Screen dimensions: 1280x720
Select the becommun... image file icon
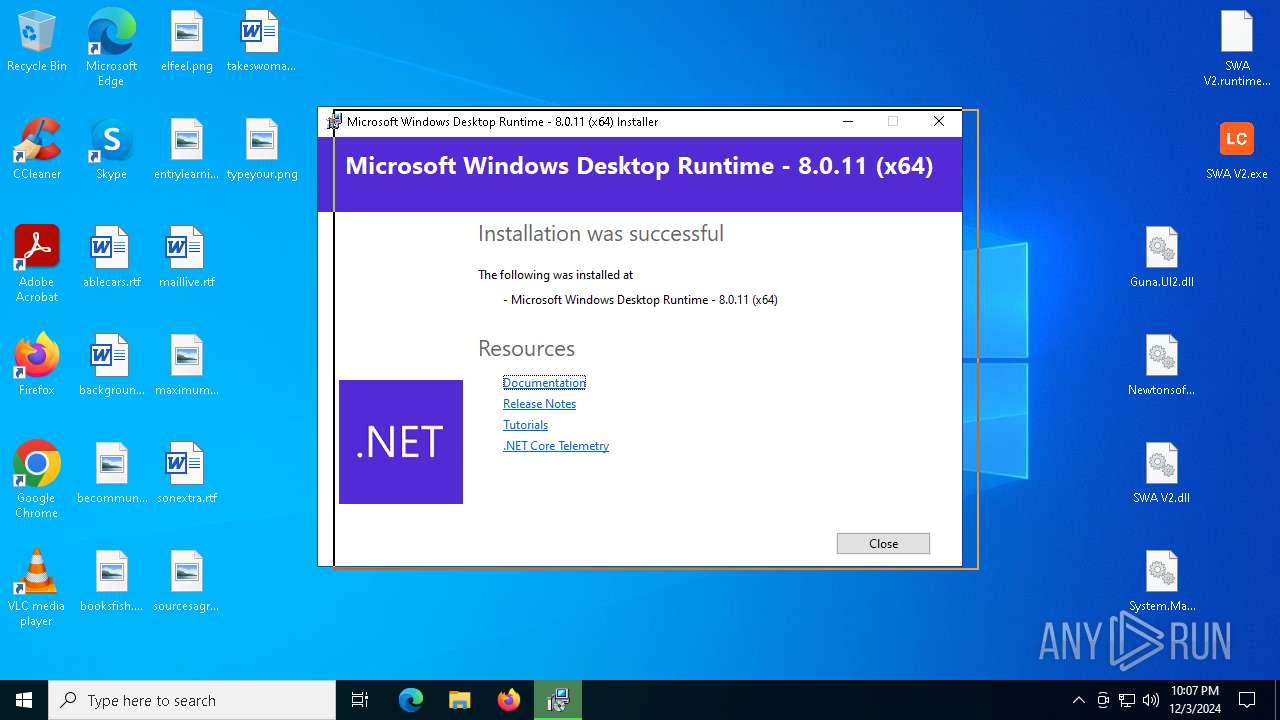(111, 474)
